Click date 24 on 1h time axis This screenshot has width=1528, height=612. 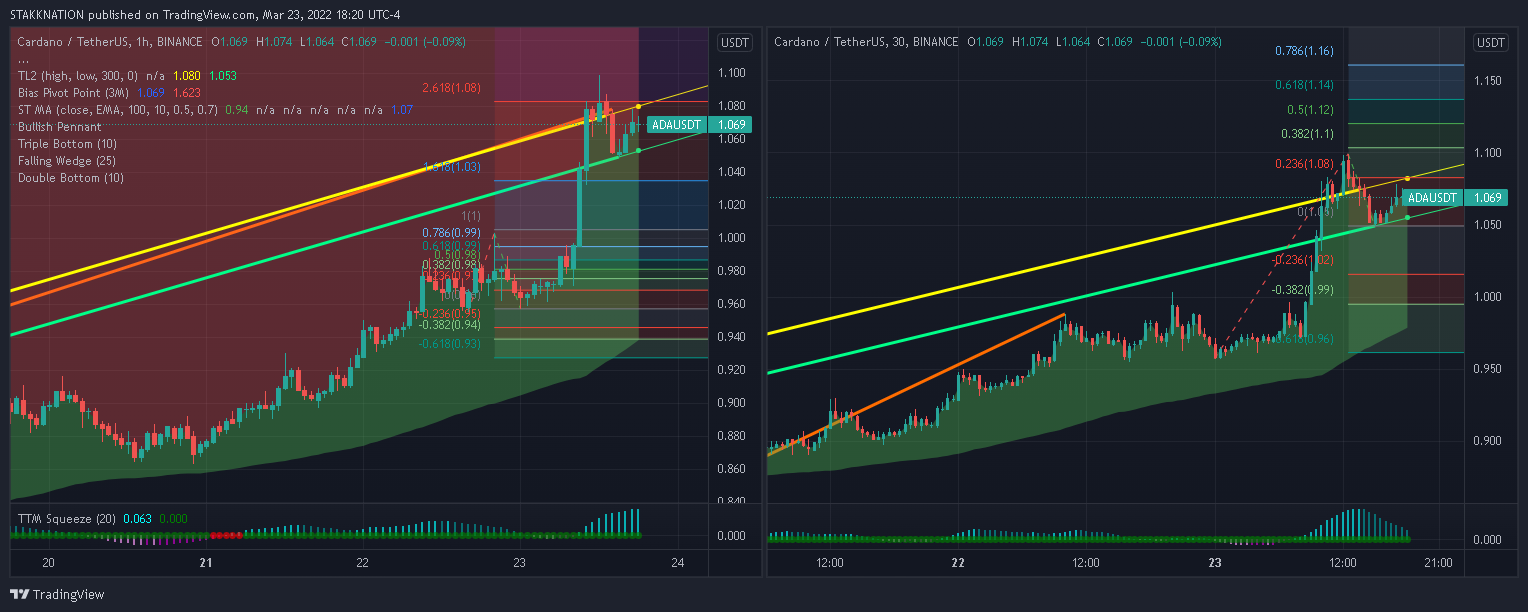click(677, 563)
